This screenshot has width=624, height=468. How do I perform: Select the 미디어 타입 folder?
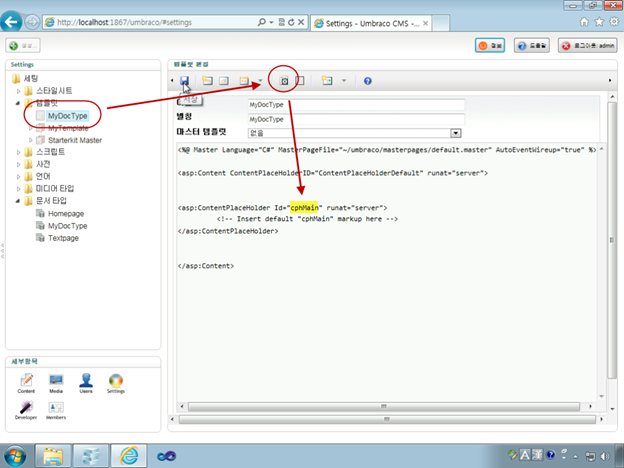pyautogui.click(x=55, y=189)
